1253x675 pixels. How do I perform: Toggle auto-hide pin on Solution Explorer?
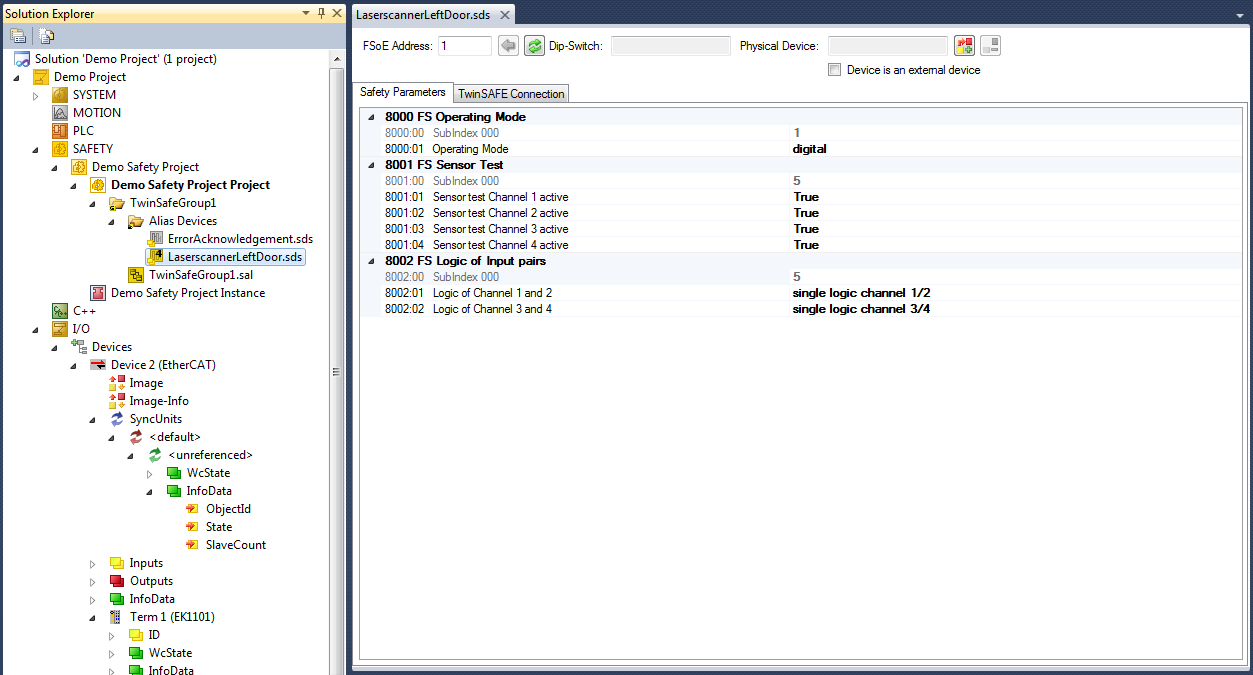coord(321,13)
